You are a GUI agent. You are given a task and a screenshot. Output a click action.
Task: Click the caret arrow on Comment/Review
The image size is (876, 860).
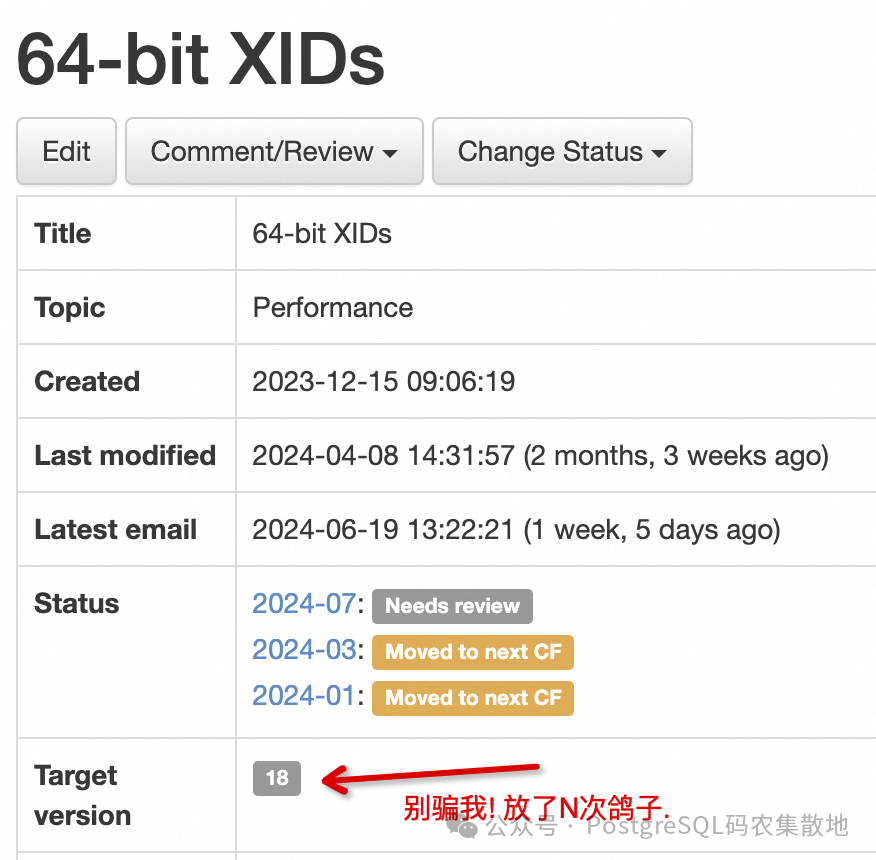click(389, 153)
